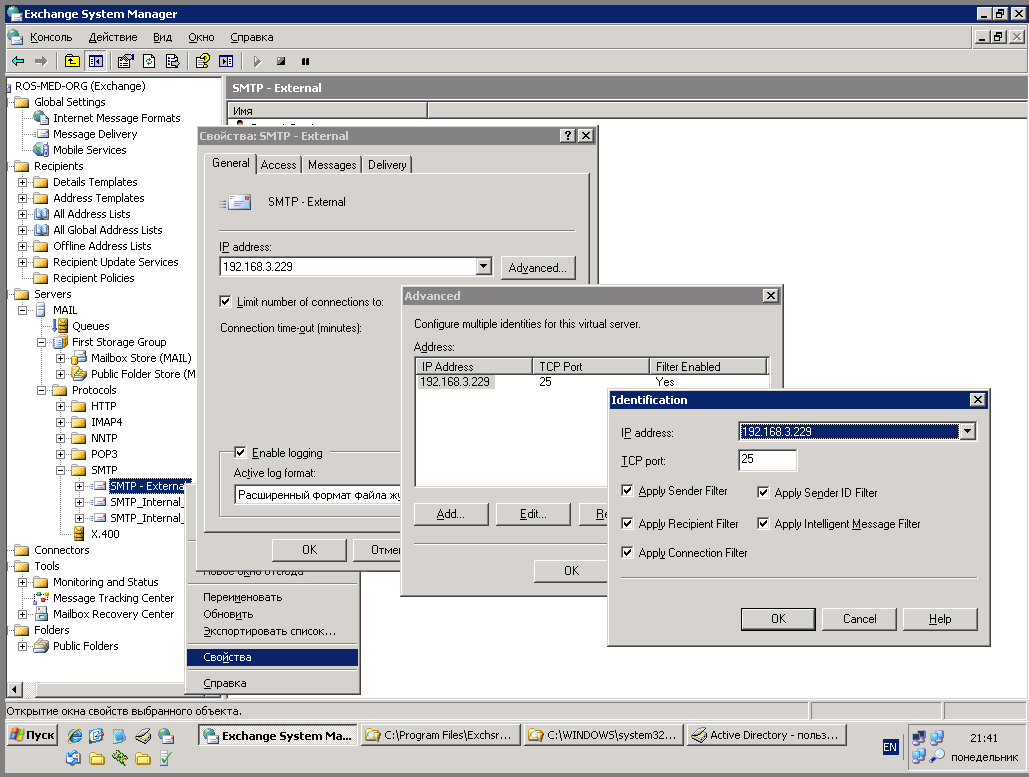Click the language indicator EN in tray
The width and height of the screenshot is (1029, 777).
click(x=890, y=747)
